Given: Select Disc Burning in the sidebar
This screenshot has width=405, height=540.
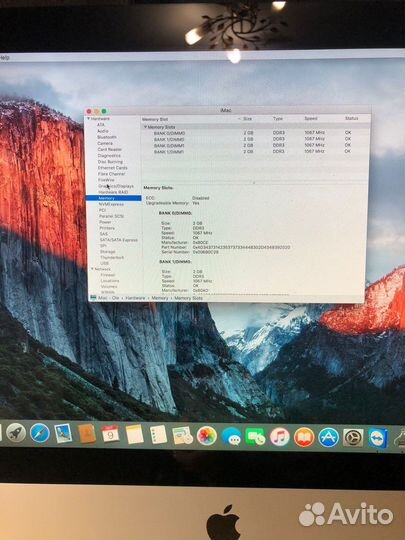Looking at the screenshot, I should click(x=110, y=162).
